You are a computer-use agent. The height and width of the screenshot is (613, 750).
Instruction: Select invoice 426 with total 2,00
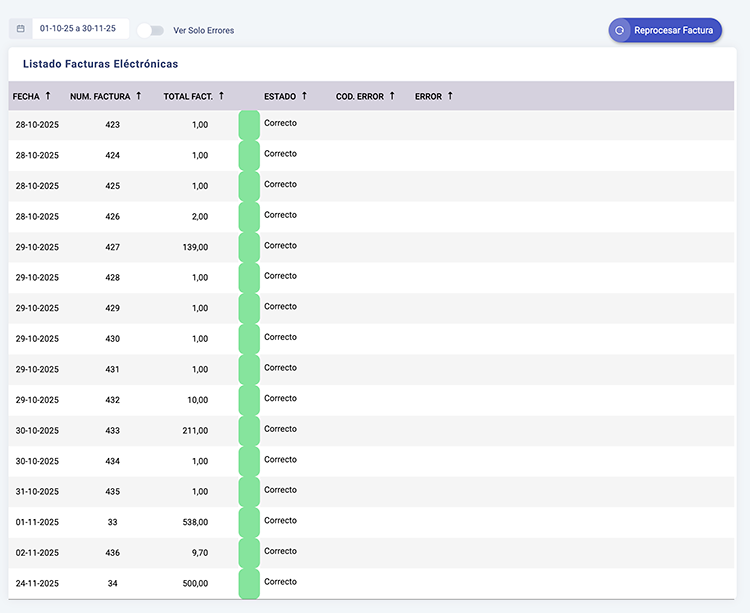tap(112, 216)
